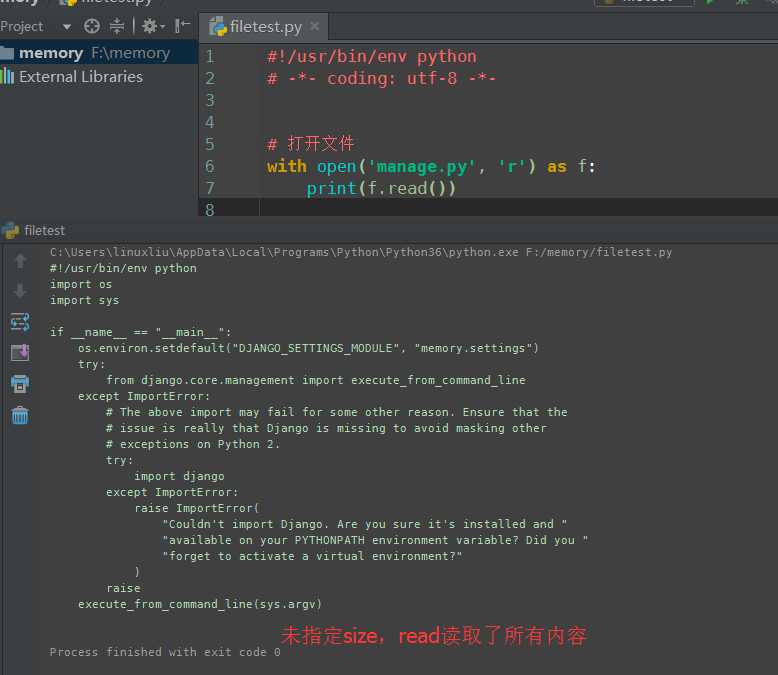
Task: Click the execute_from_command_line(sys.argv) output line
Action: [x=199, y=604]
